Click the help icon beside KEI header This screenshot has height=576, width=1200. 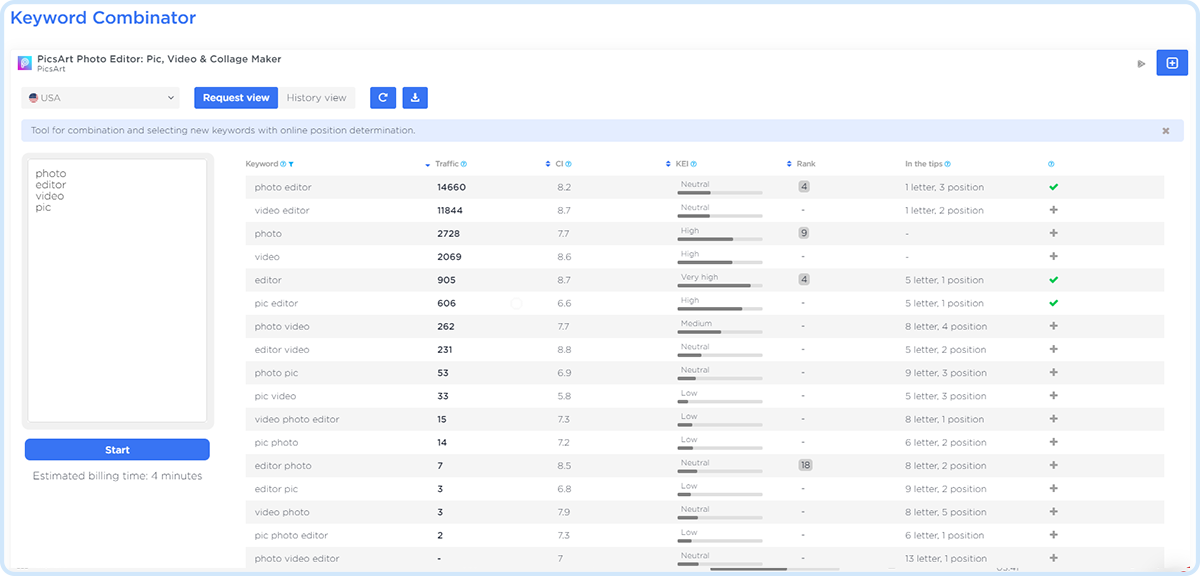pos(694,164)
